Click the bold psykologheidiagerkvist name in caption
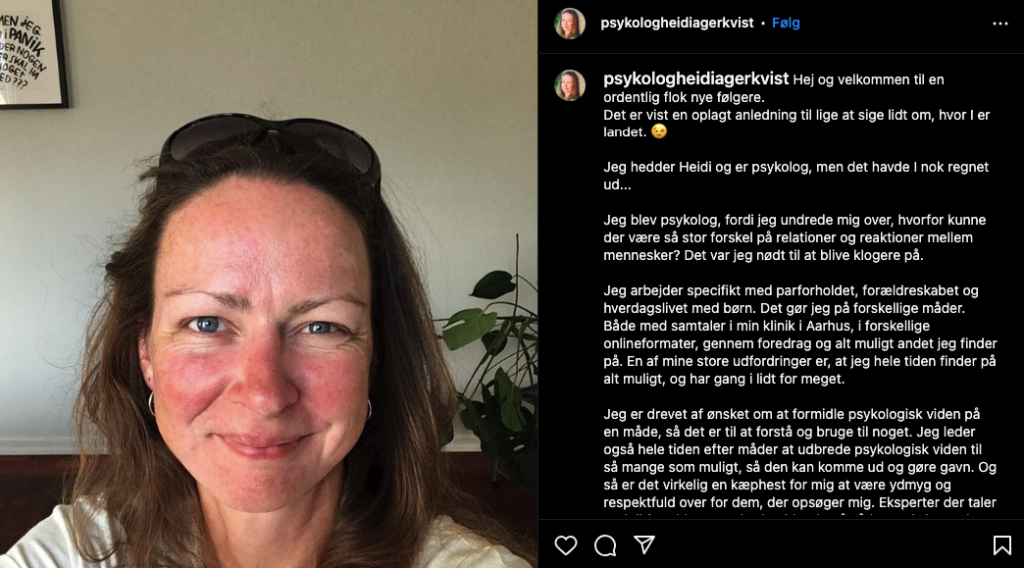This screenshot has height=568, width=1024. pos(696,79)
